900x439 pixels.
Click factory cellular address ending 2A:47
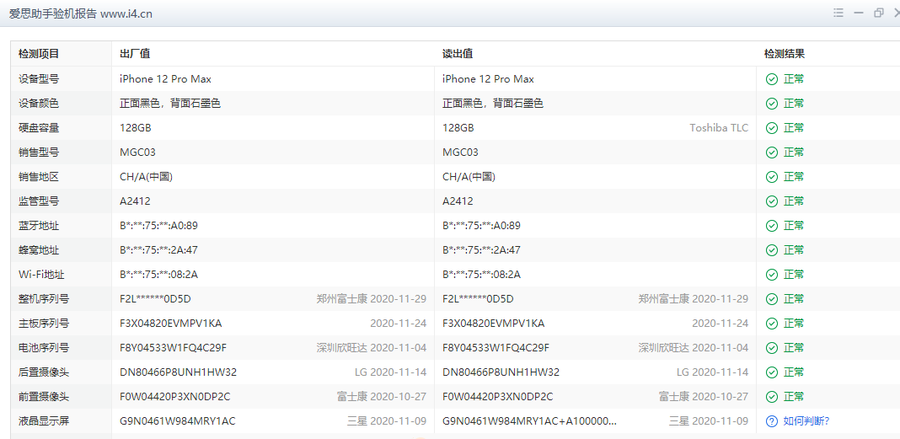pos(158,250)
